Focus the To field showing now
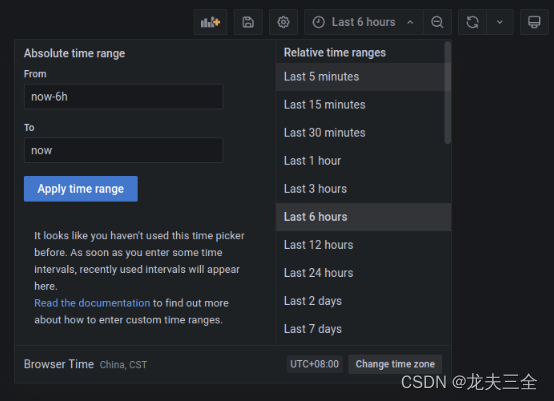The height and width of the screenshot is (401, 554). click(123, 150)
